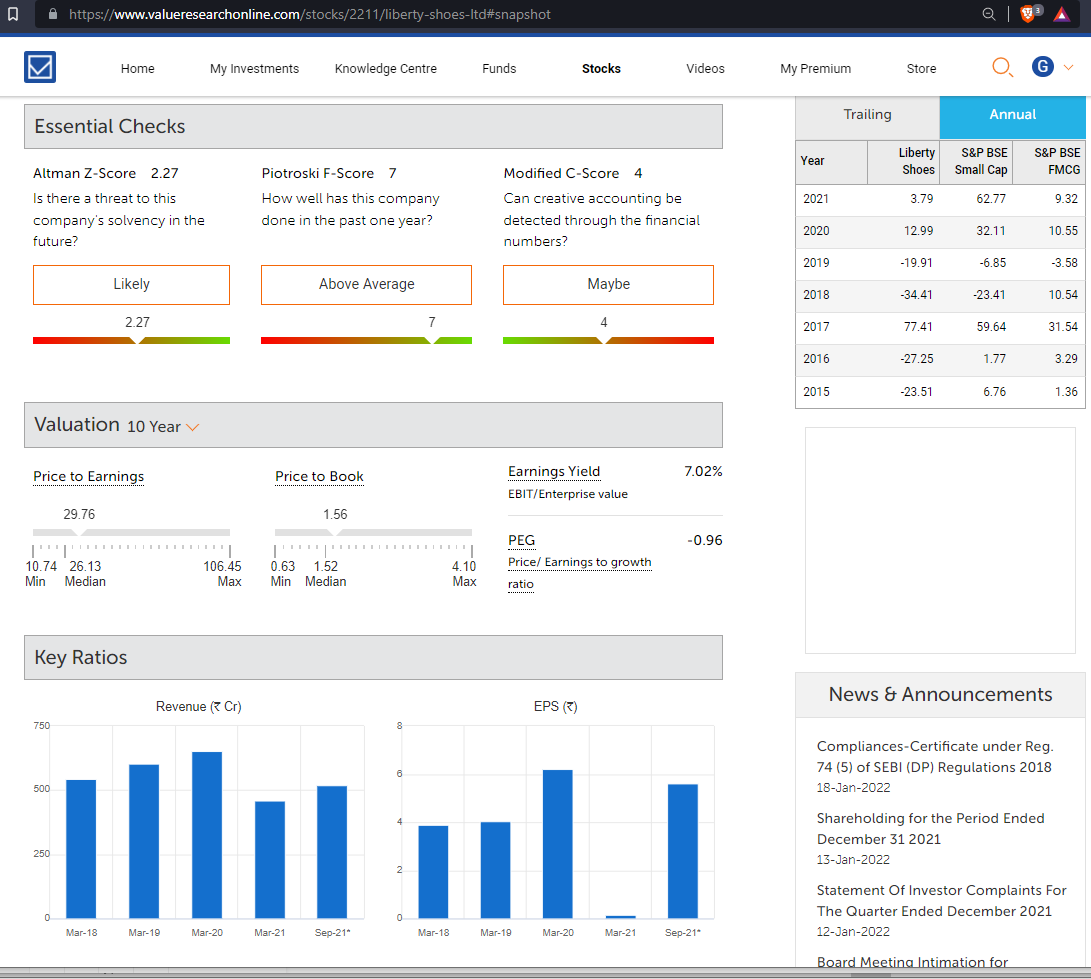Viewport: 1091px width, 979px height.
Task: Click the 2021 Liberty Shoes value 3.79
Action: 921,199
